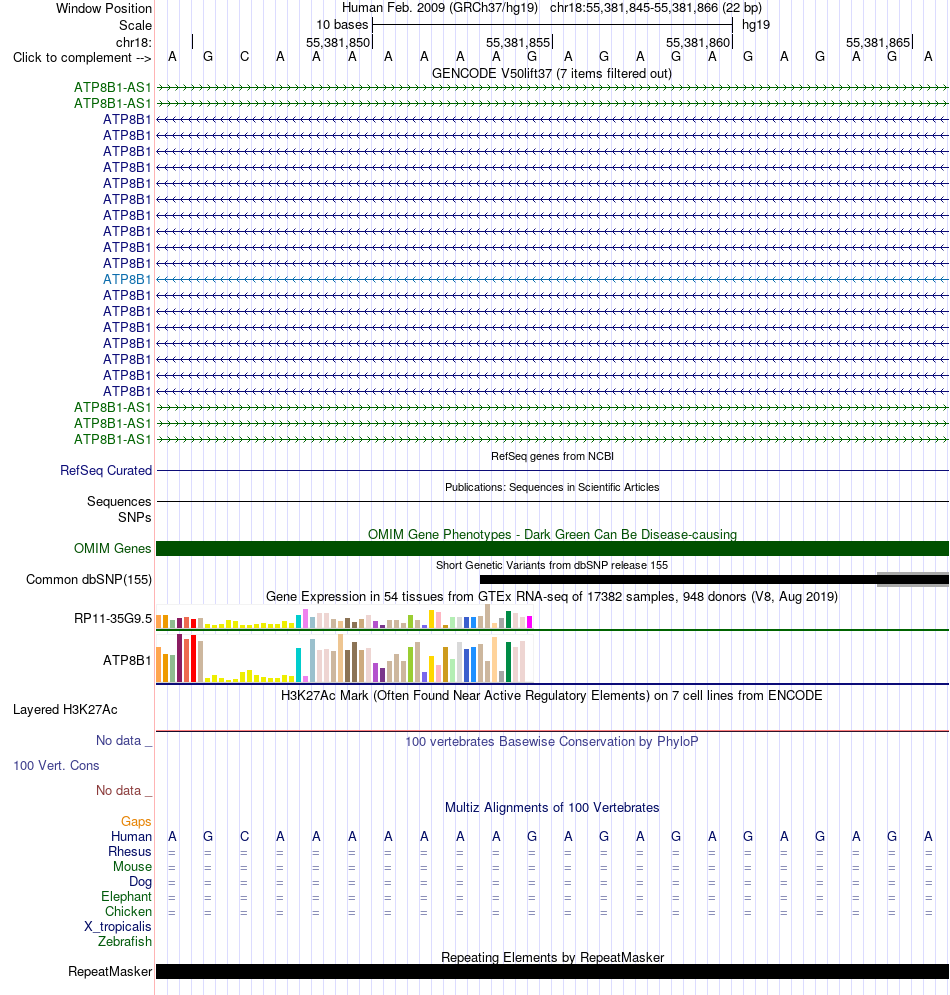Click the C base in the complement sequence row
950x995 pixels.
pyautogui.click(x=244, y=56)
